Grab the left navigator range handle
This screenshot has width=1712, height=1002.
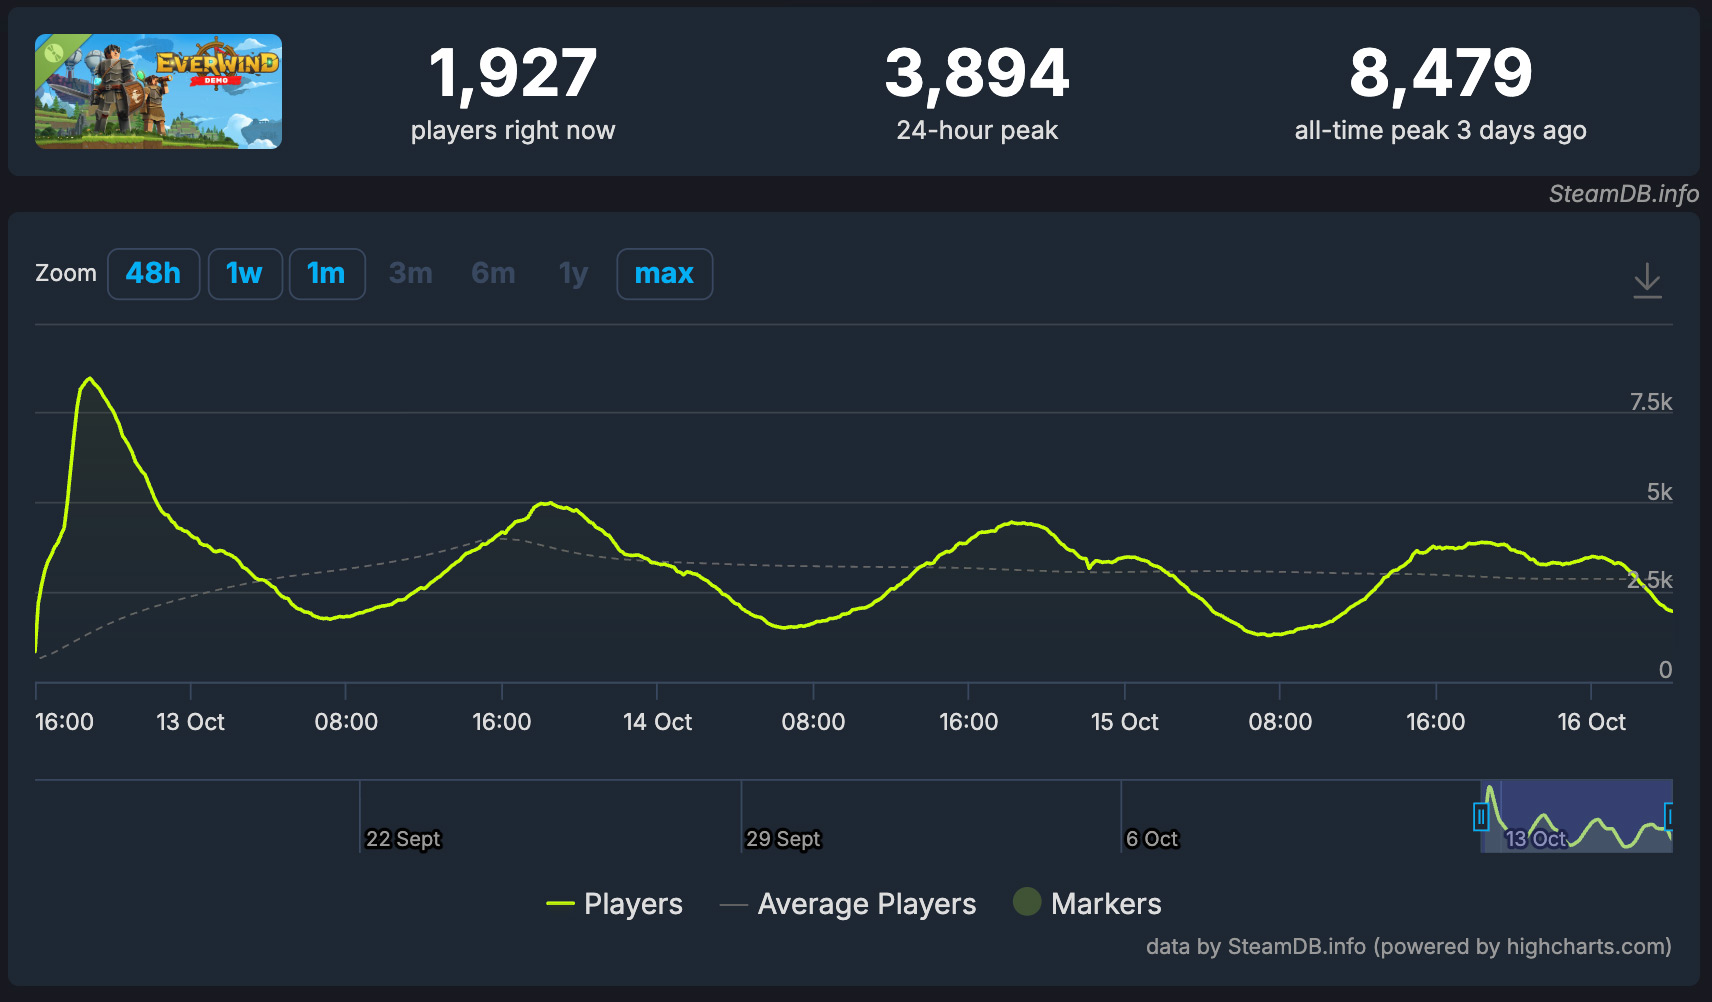1481,817
